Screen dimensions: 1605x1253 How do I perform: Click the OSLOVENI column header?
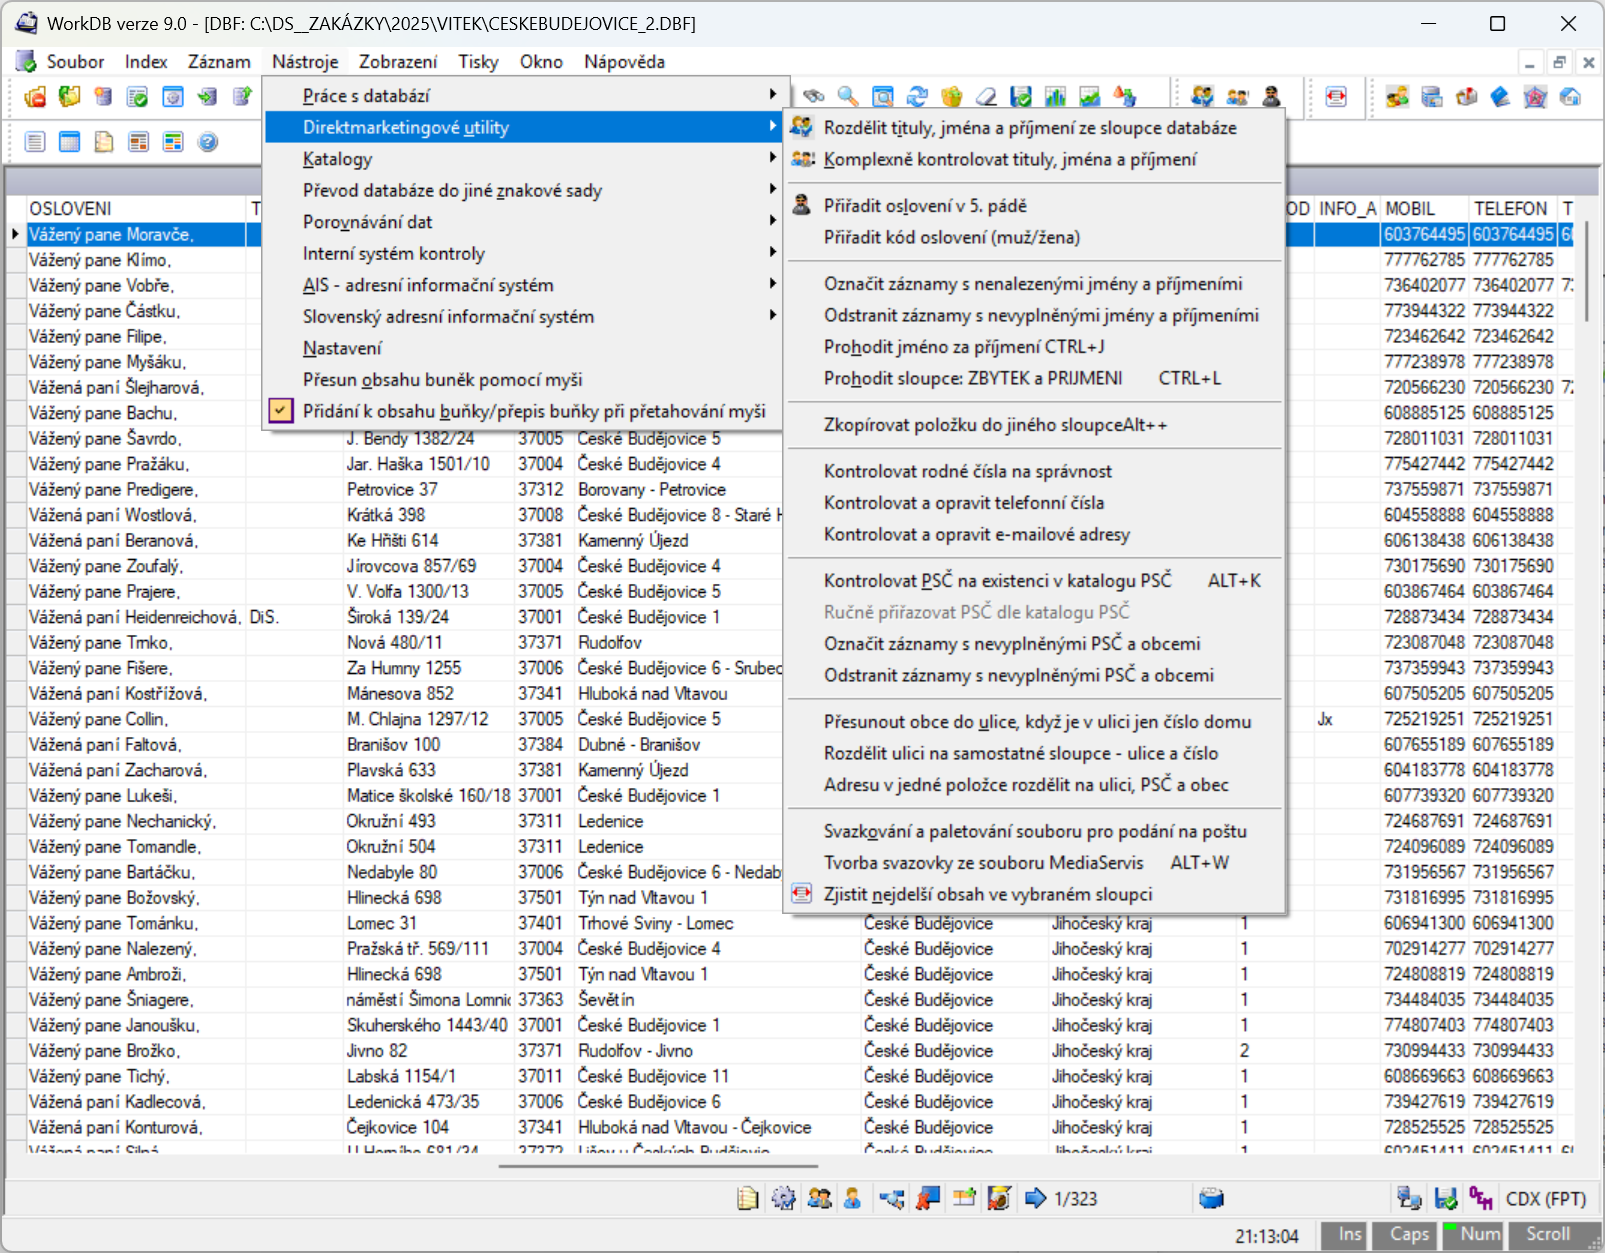(x=136, y=208)
